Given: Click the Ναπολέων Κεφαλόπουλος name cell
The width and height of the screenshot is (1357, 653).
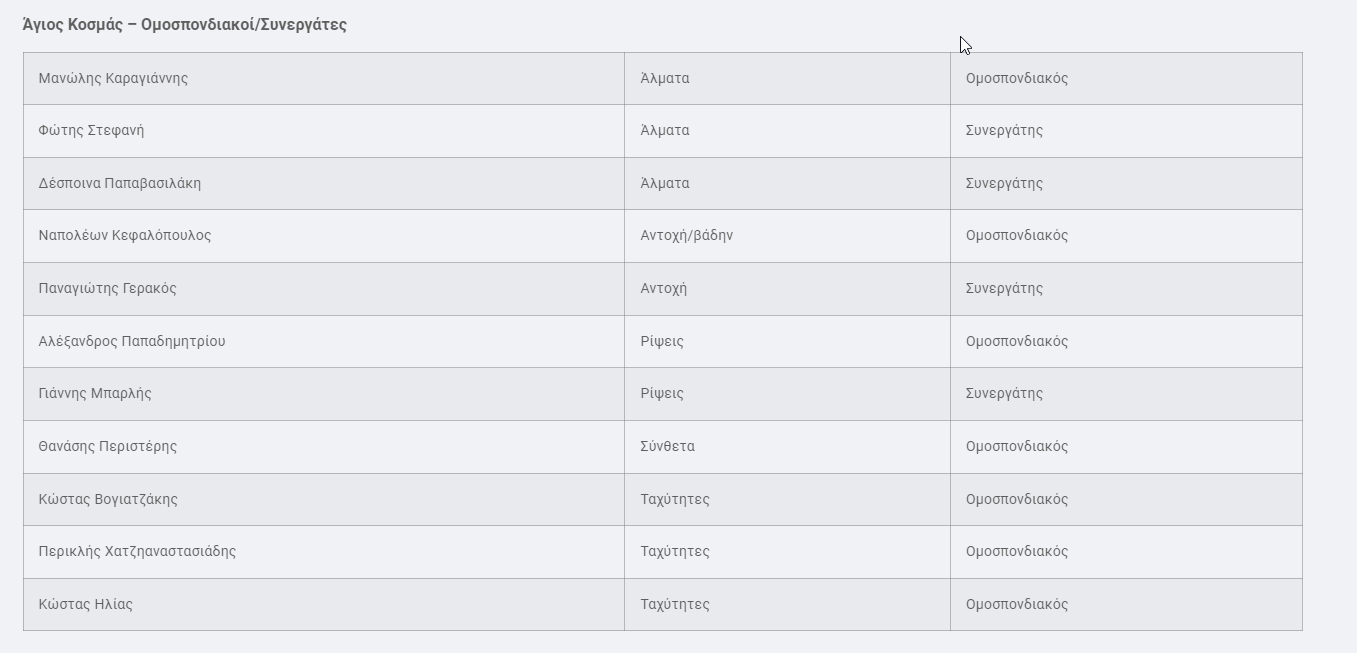Looking at the screenshot, I should (x=125, y=235).
